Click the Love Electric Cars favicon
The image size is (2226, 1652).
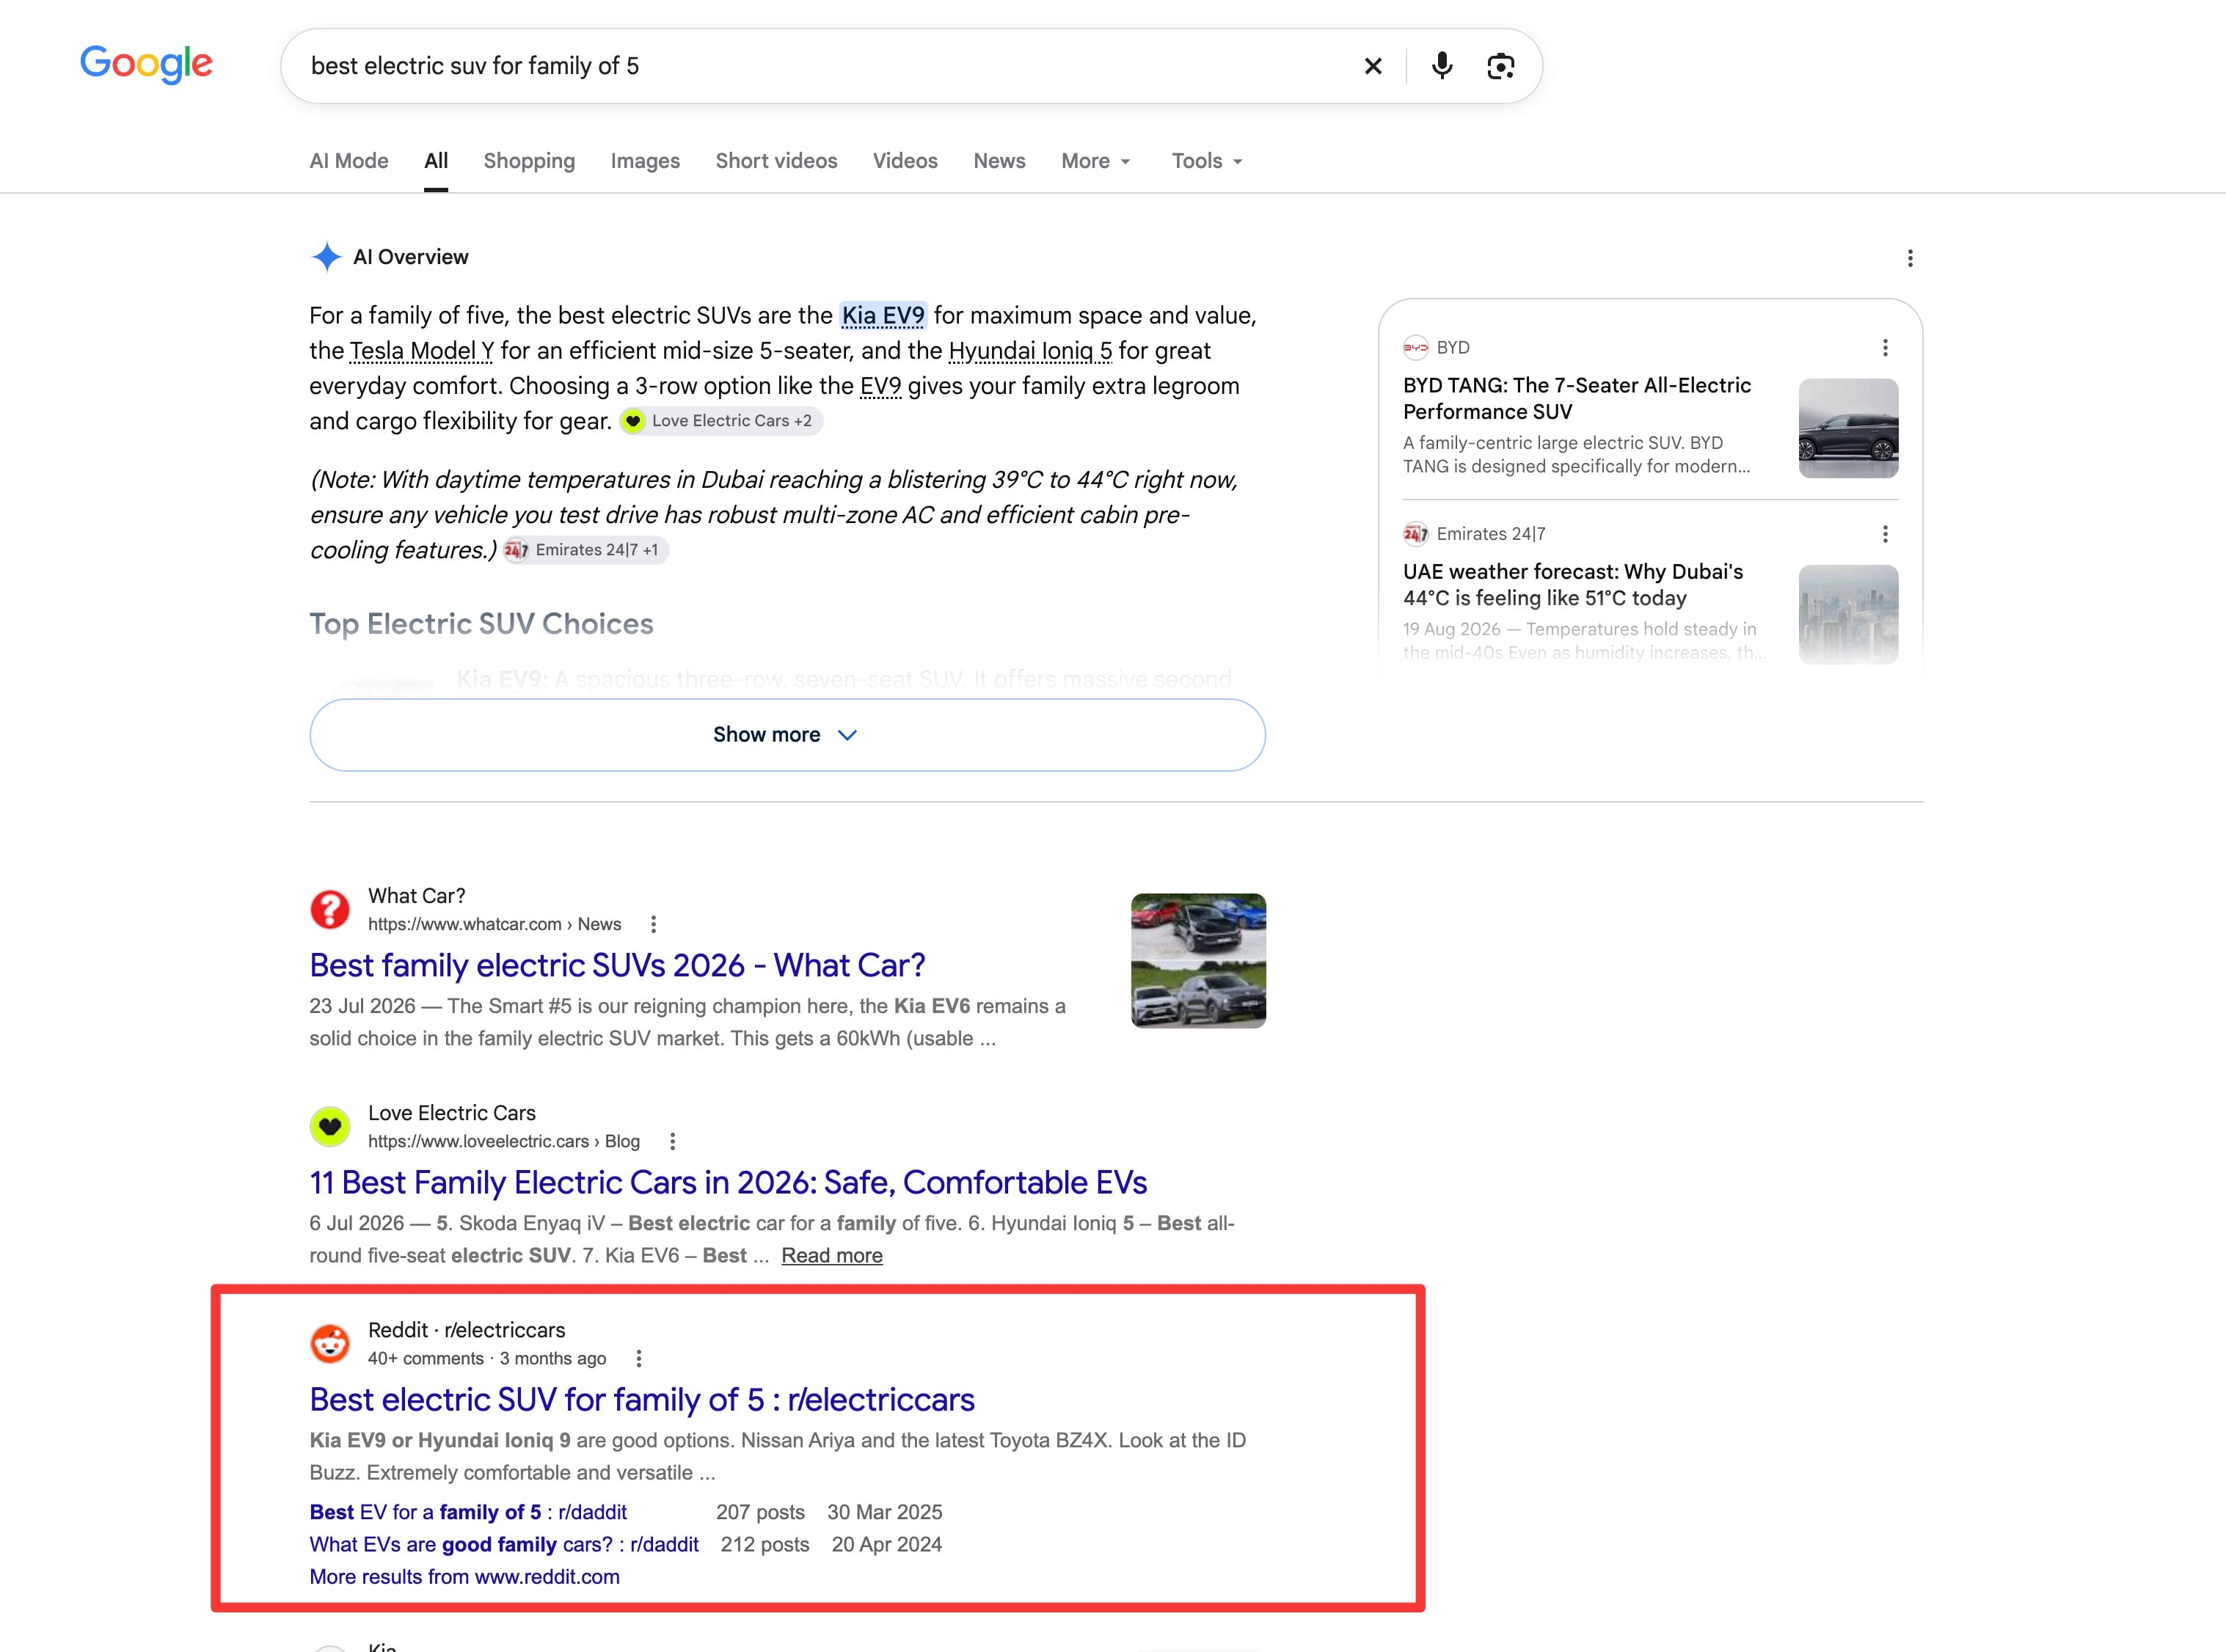(x=330, y=1126)
